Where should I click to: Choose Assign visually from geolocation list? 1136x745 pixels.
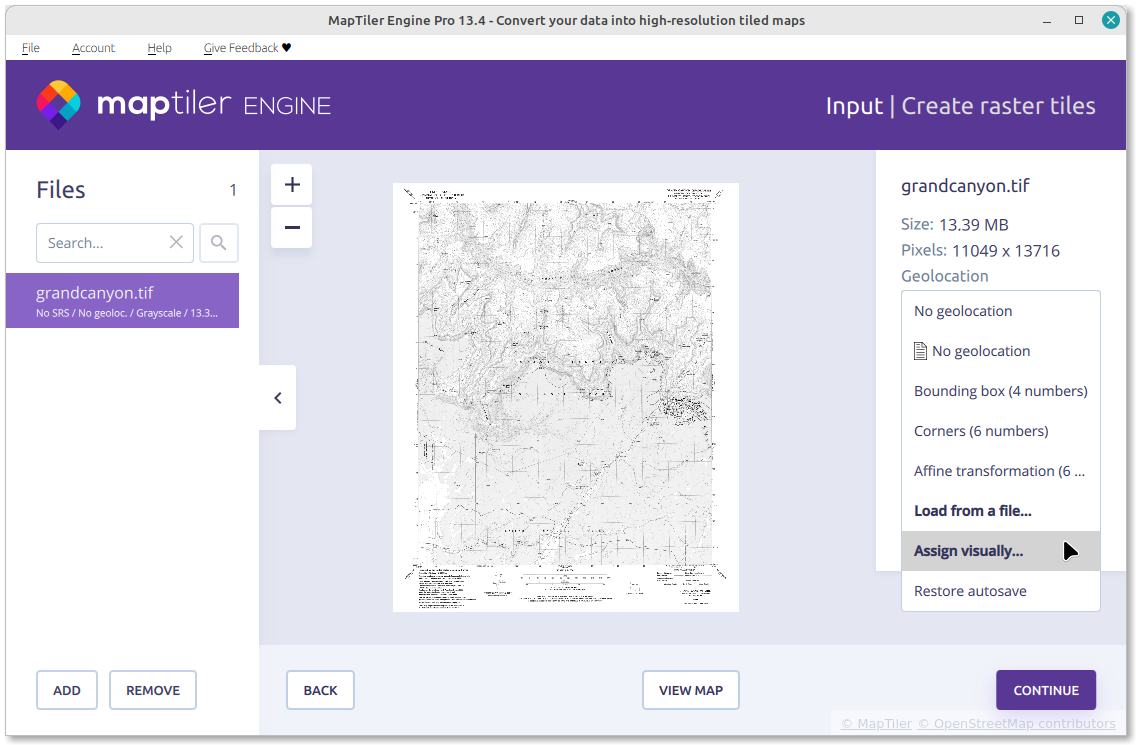[968, 551]
